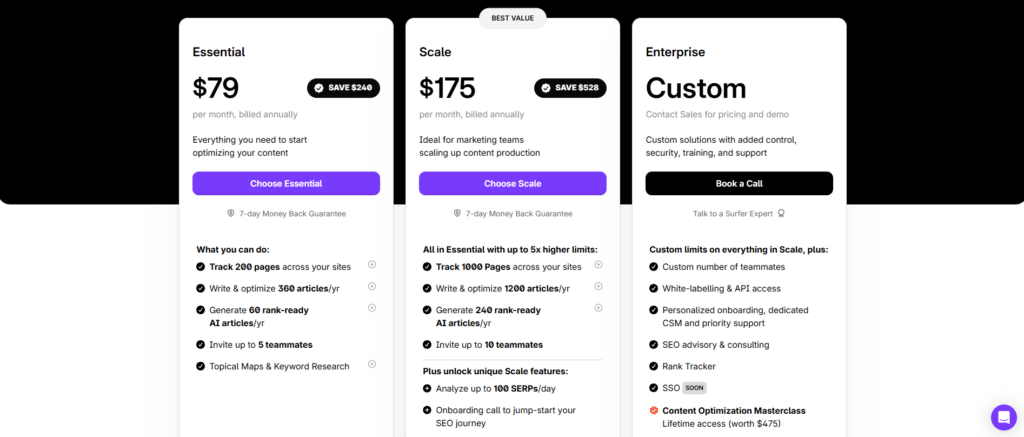Open the chat widget in the corner

tap(1003, 417)
